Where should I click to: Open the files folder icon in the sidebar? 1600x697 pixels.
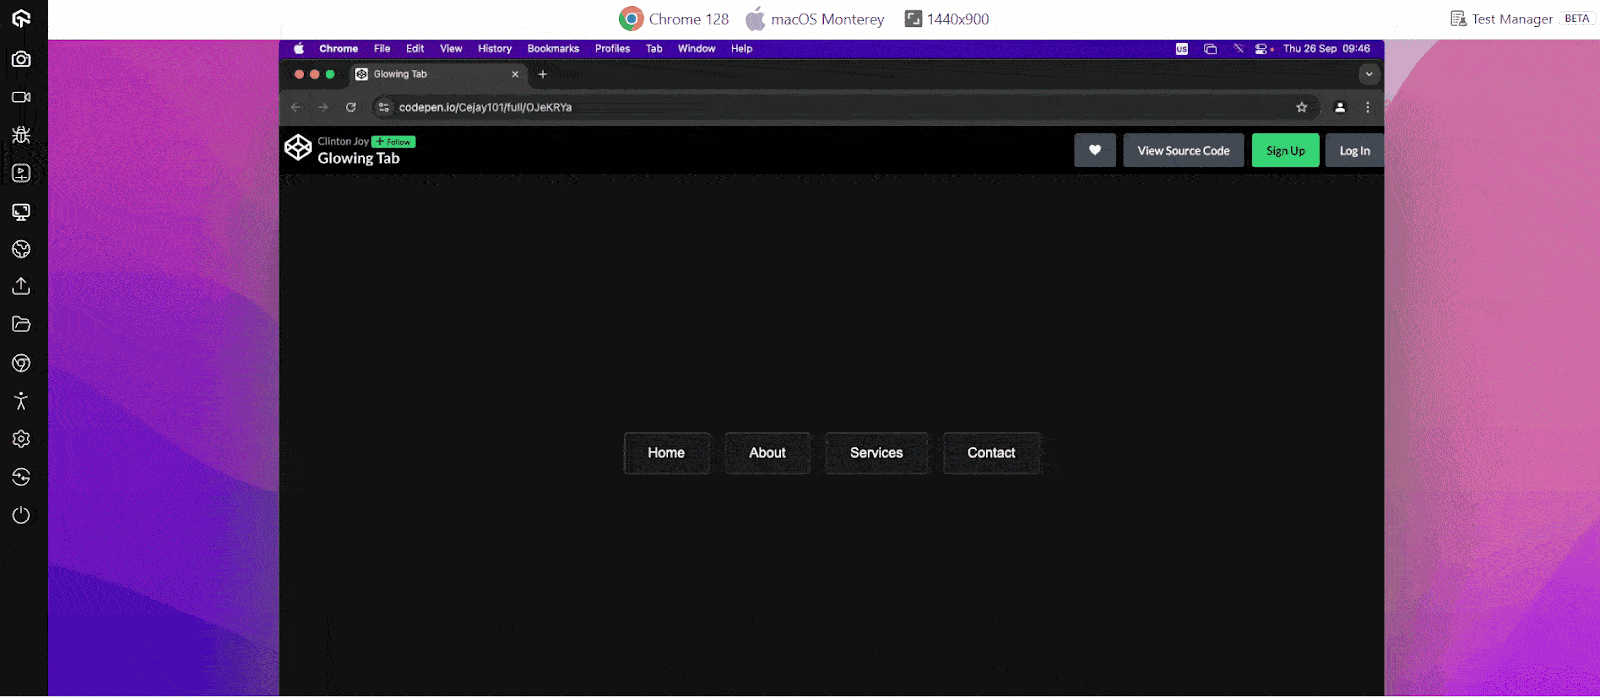[x=21, y=324]
